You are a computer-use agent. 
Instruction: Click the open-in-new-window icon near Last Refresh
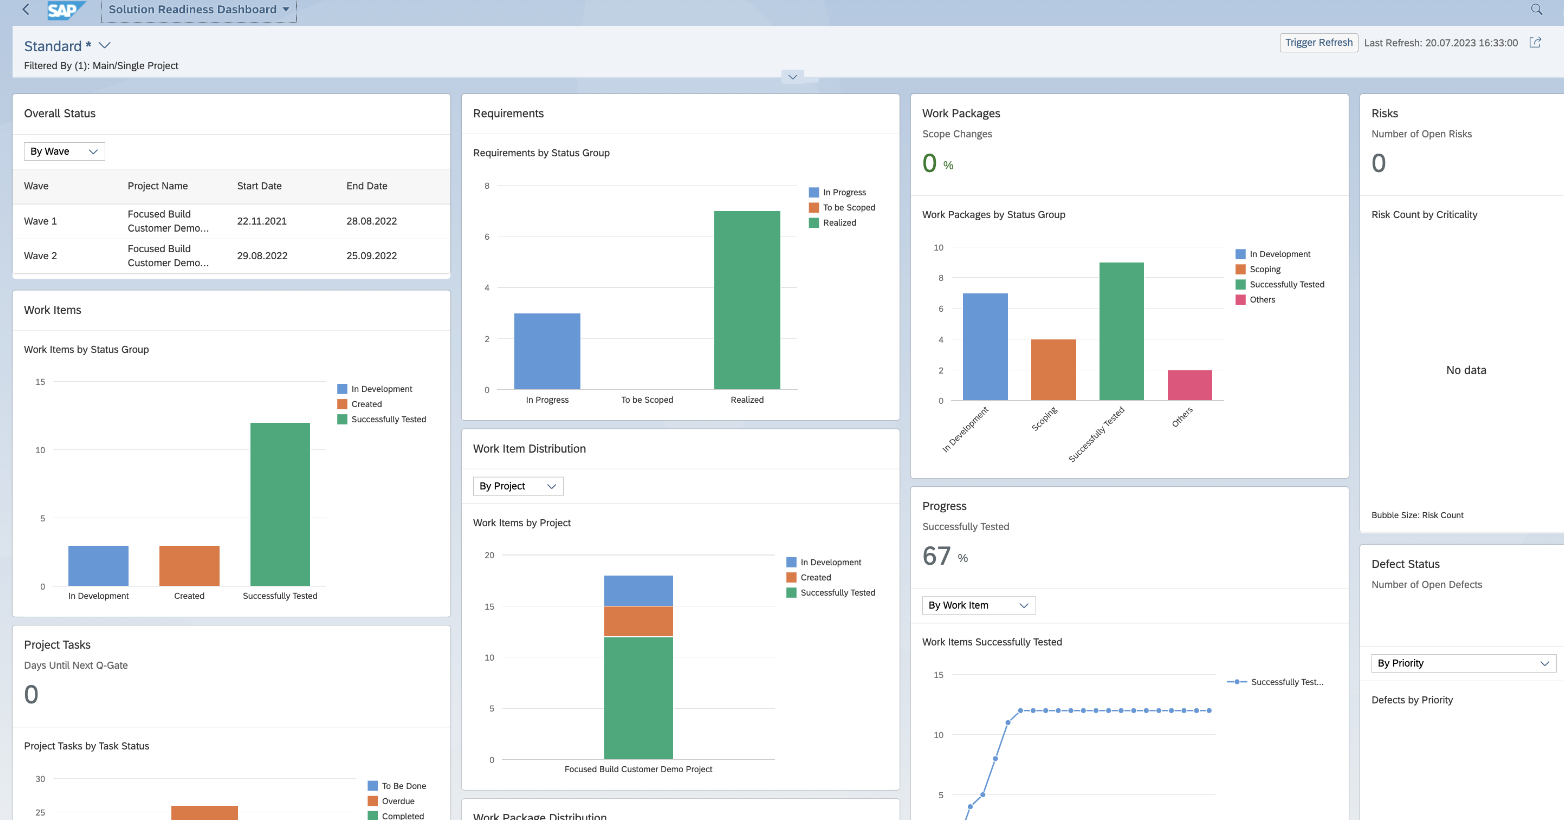click(x=1535, y=42)
